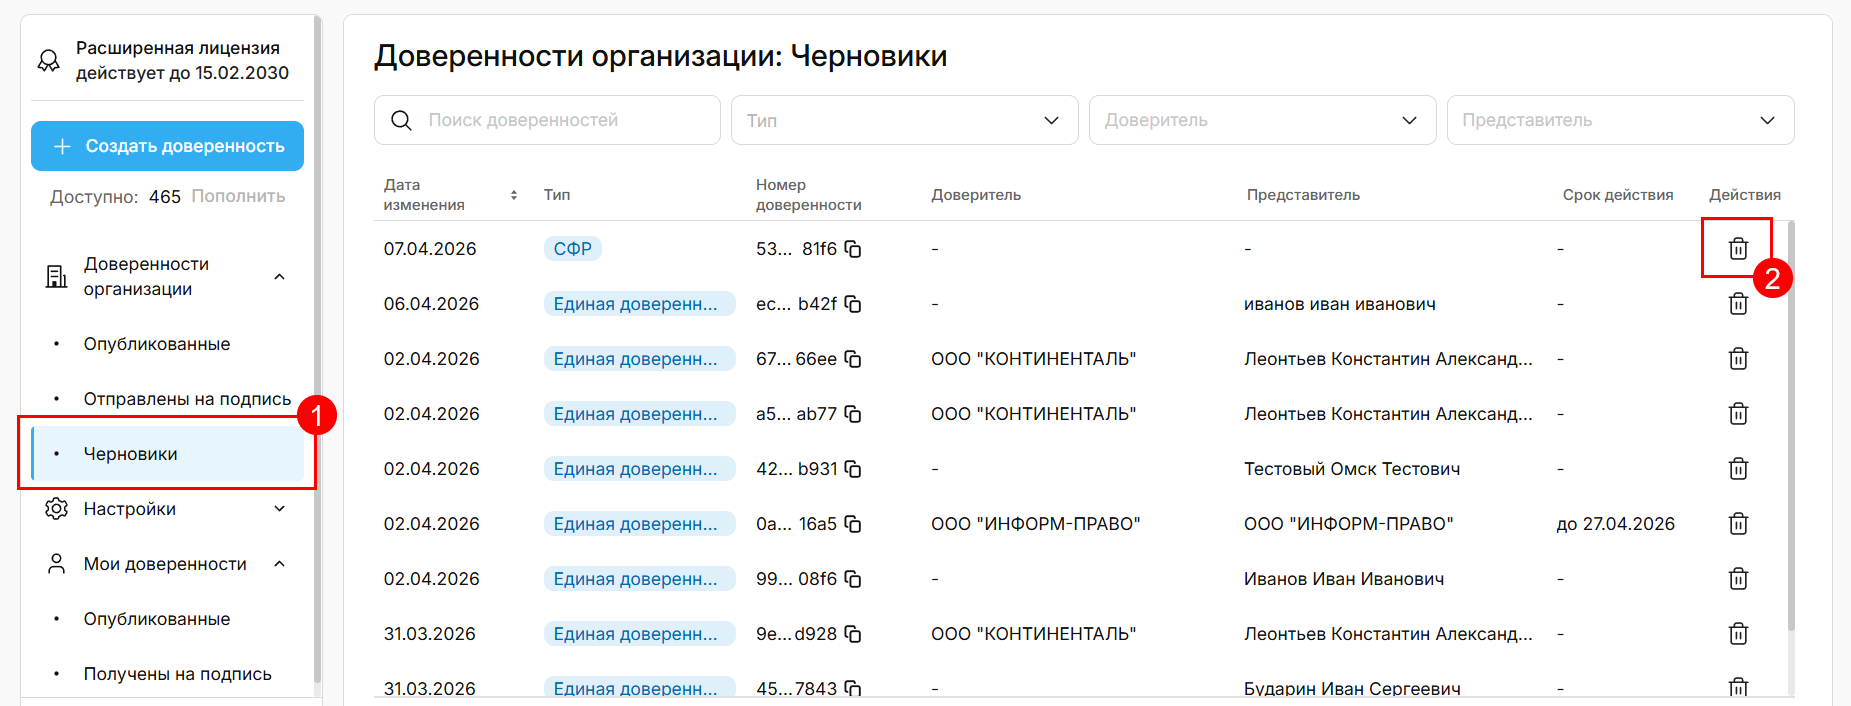Delete the draft with number ending 08f6
Screen dimensions: 1851x706
[1738, 579]
